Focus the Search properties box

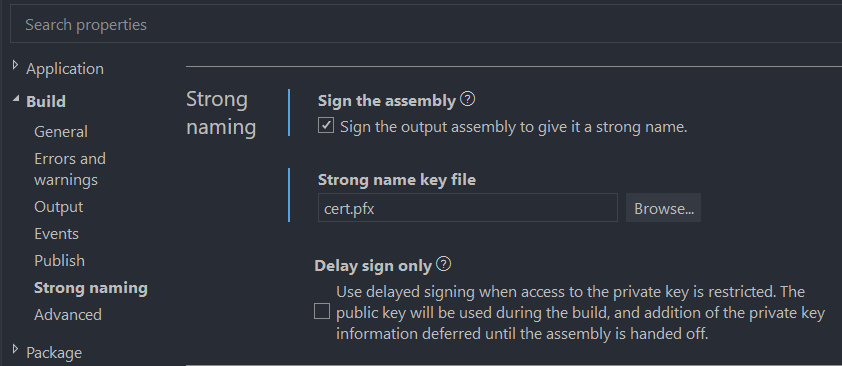tap(426, 24)
